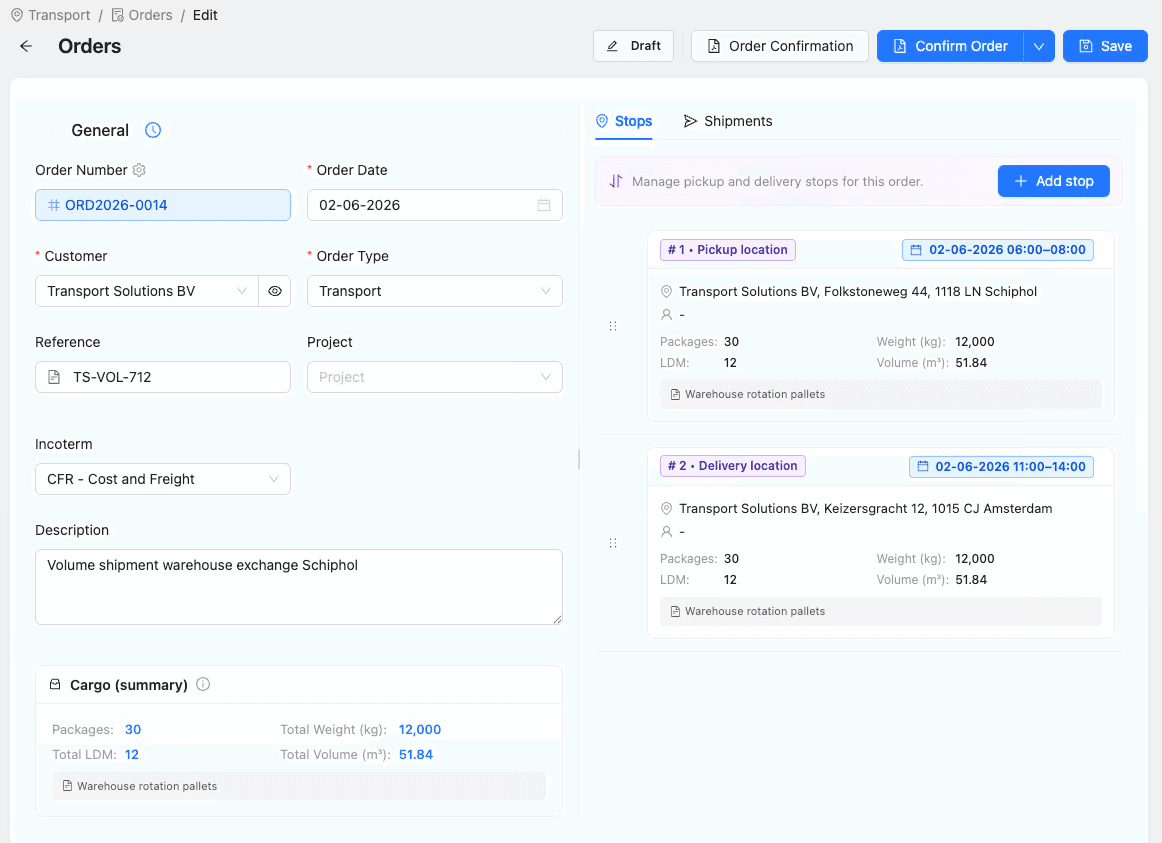Viewport: 1162px width, 843px height.
Task: Click the Transport breadcrumb pin icon
Action: [x=17, y=15]
